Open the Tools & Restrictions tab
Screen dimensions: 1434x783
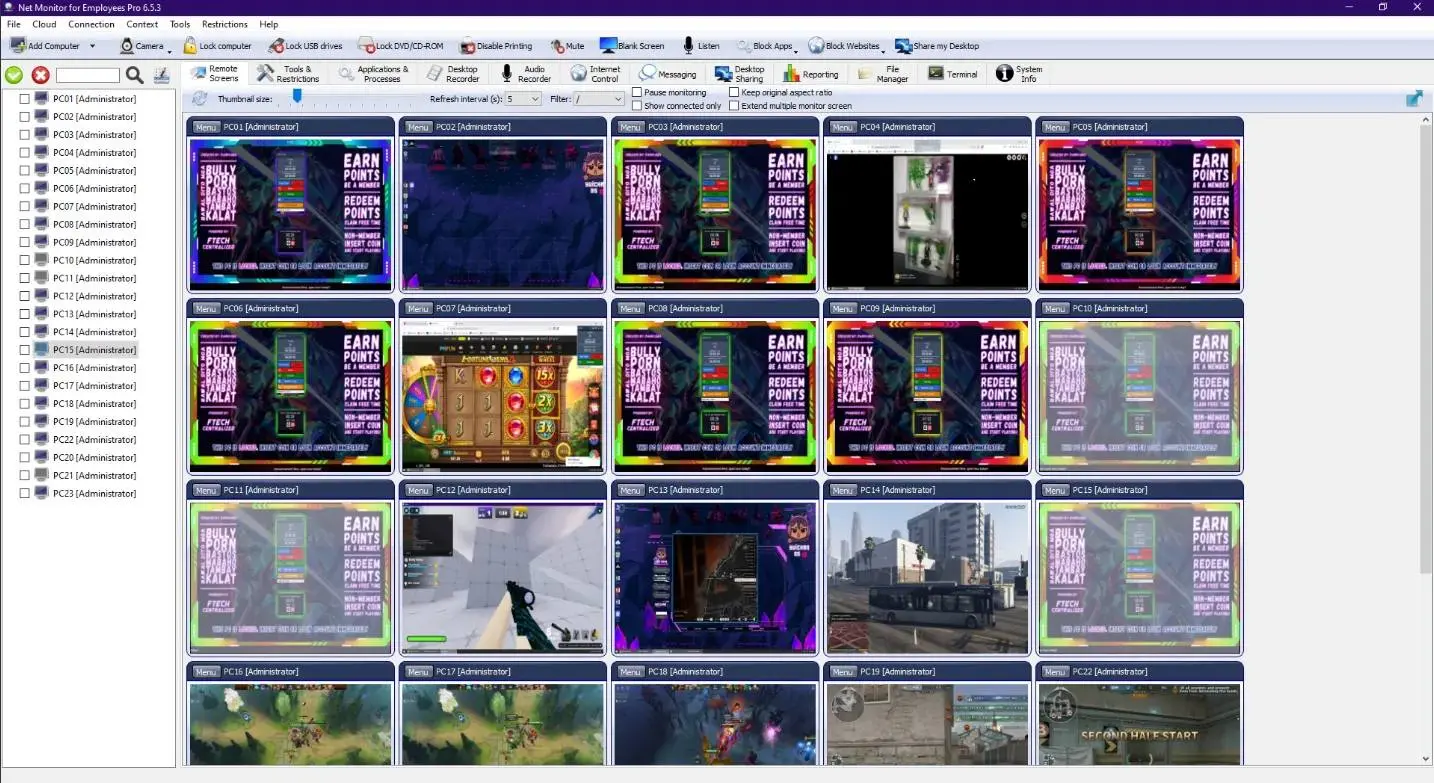click(x=288, y=74)
